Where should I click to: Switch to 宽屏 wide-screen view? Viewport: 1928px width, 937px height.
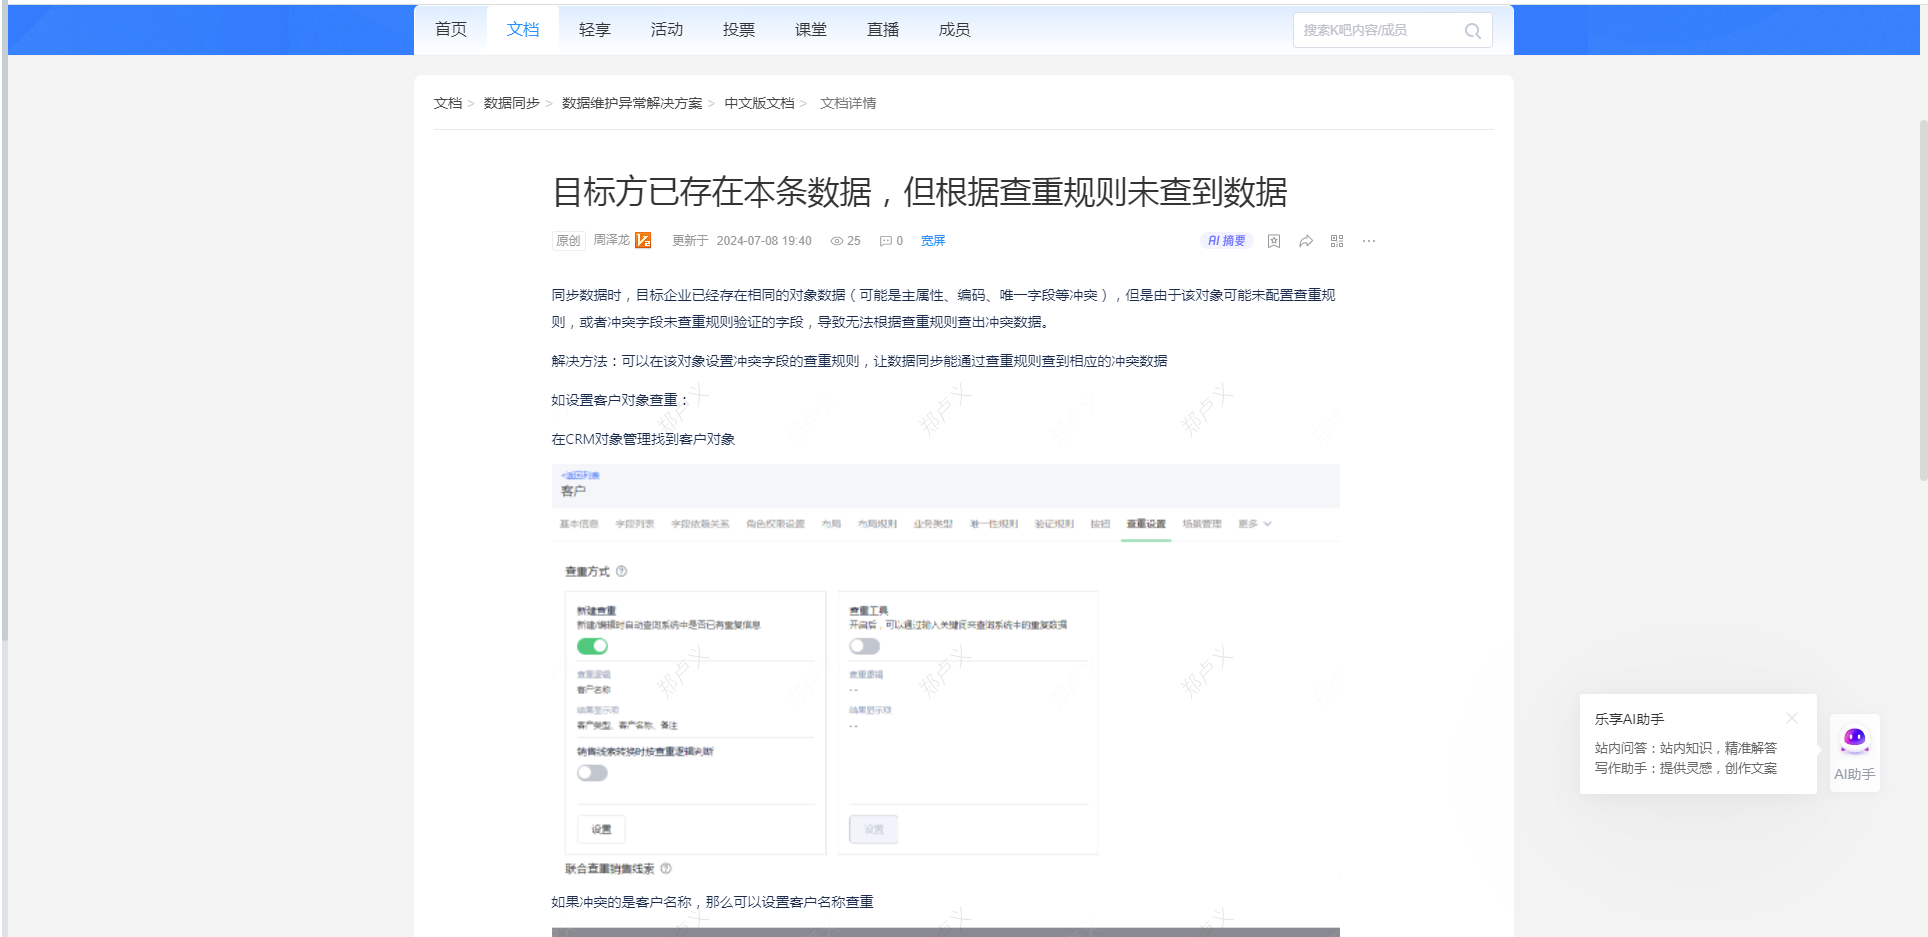click(x=932, y=241)
